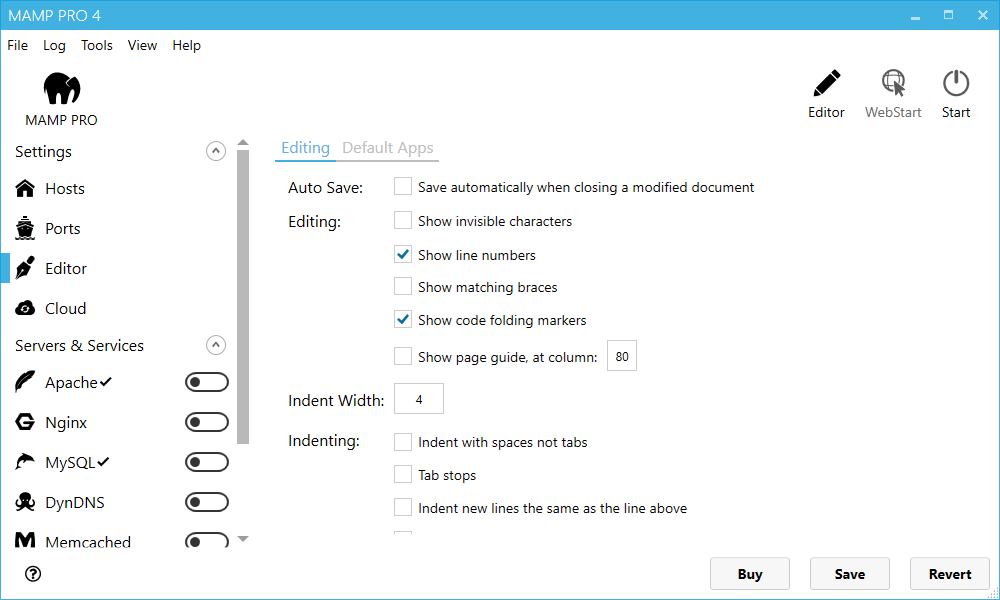Click the Indent Width field showing 4
Image resolution: width=1000 pixels, height=600 pixels.
point(419,399)
